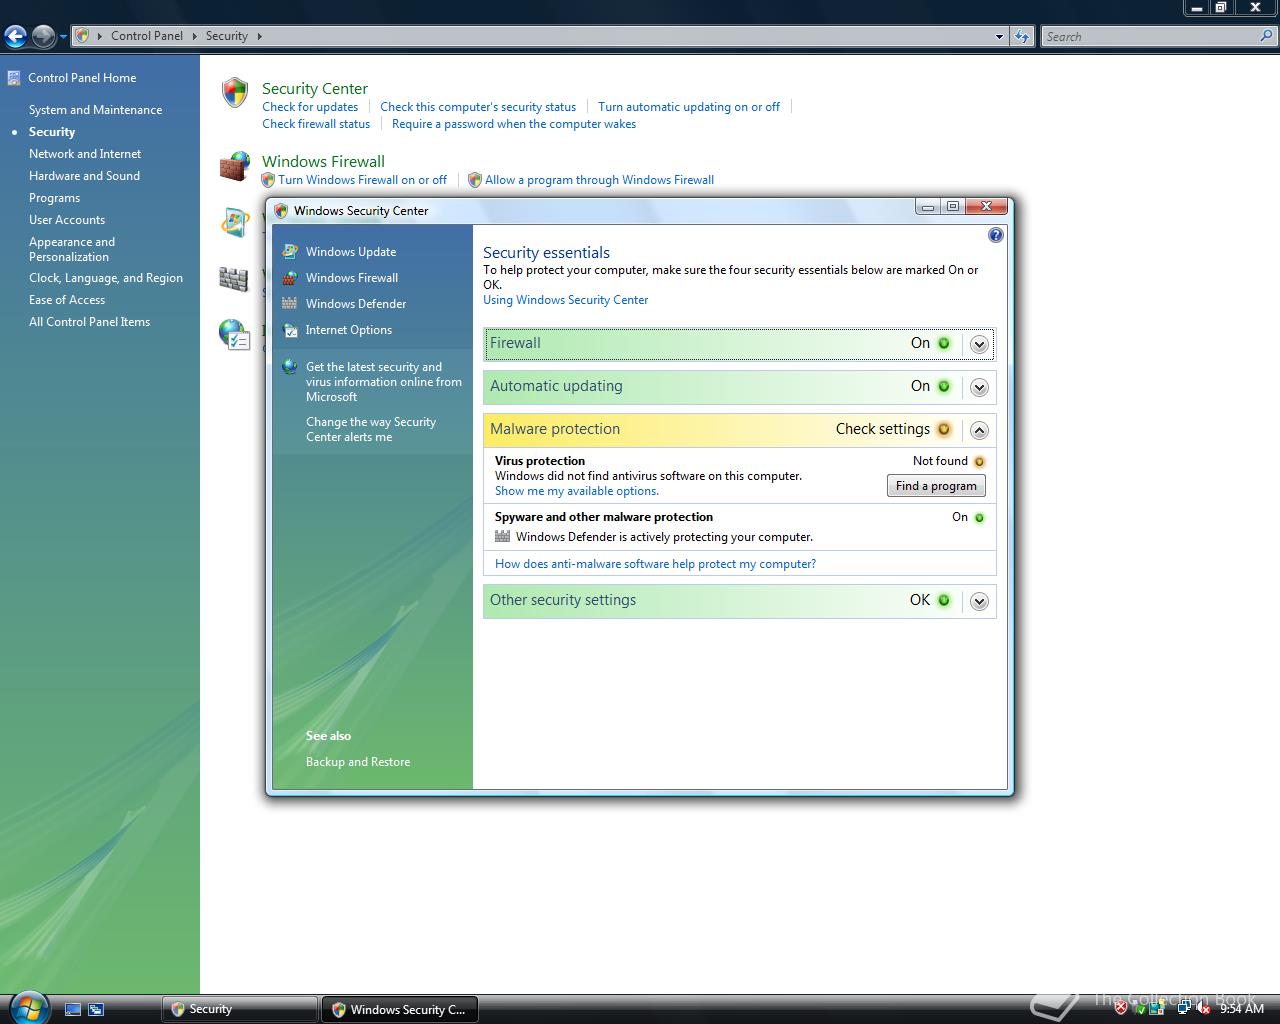Open All Control Panel Items
1280x1024 pixels.
click(x=89, y=322)
